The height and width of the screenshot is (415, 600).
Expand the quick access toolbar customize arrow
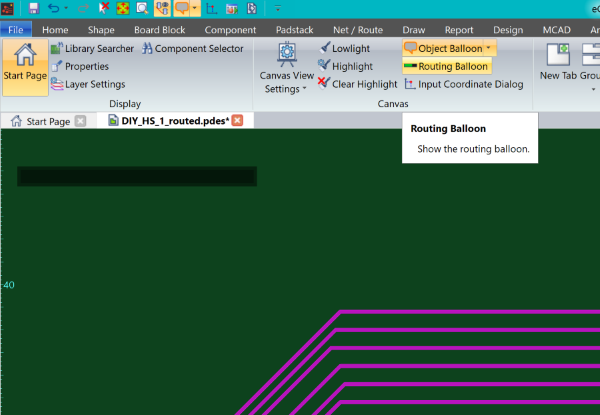click(277, 8)
